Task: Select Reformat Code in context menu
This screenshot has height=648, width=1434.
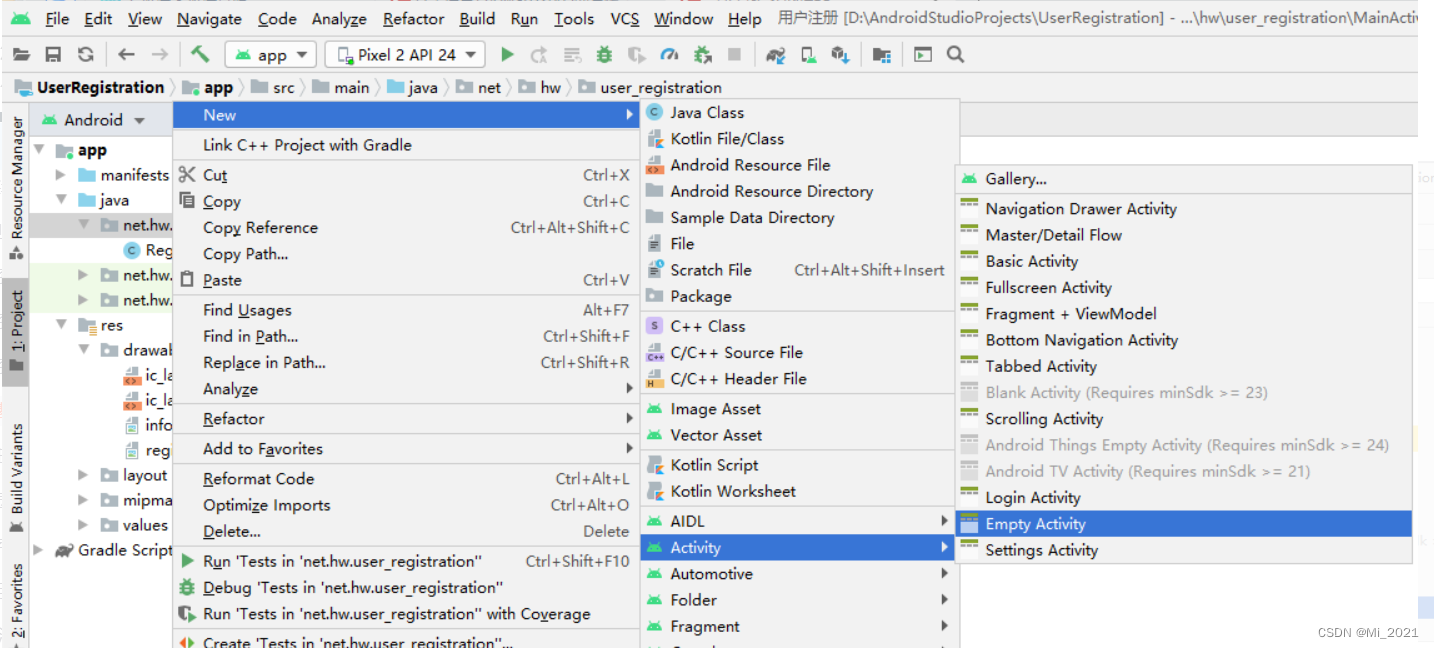Action: click(406, 479)
